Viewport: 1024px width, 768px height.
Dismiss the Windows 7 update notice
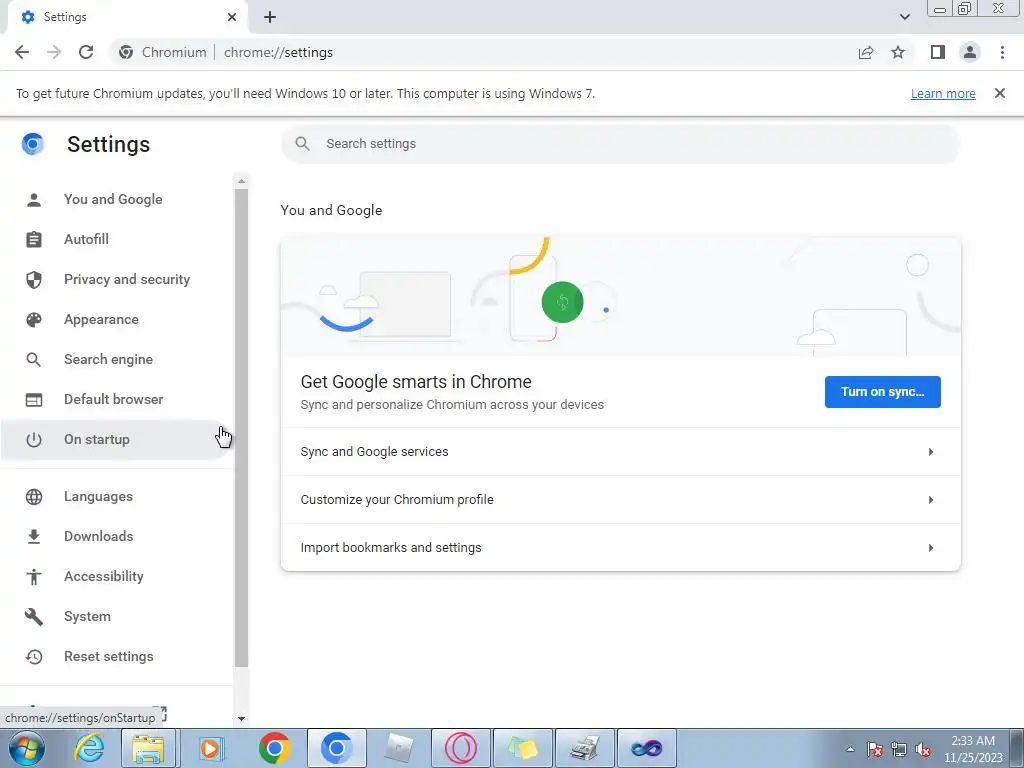tap(1000, 93)
